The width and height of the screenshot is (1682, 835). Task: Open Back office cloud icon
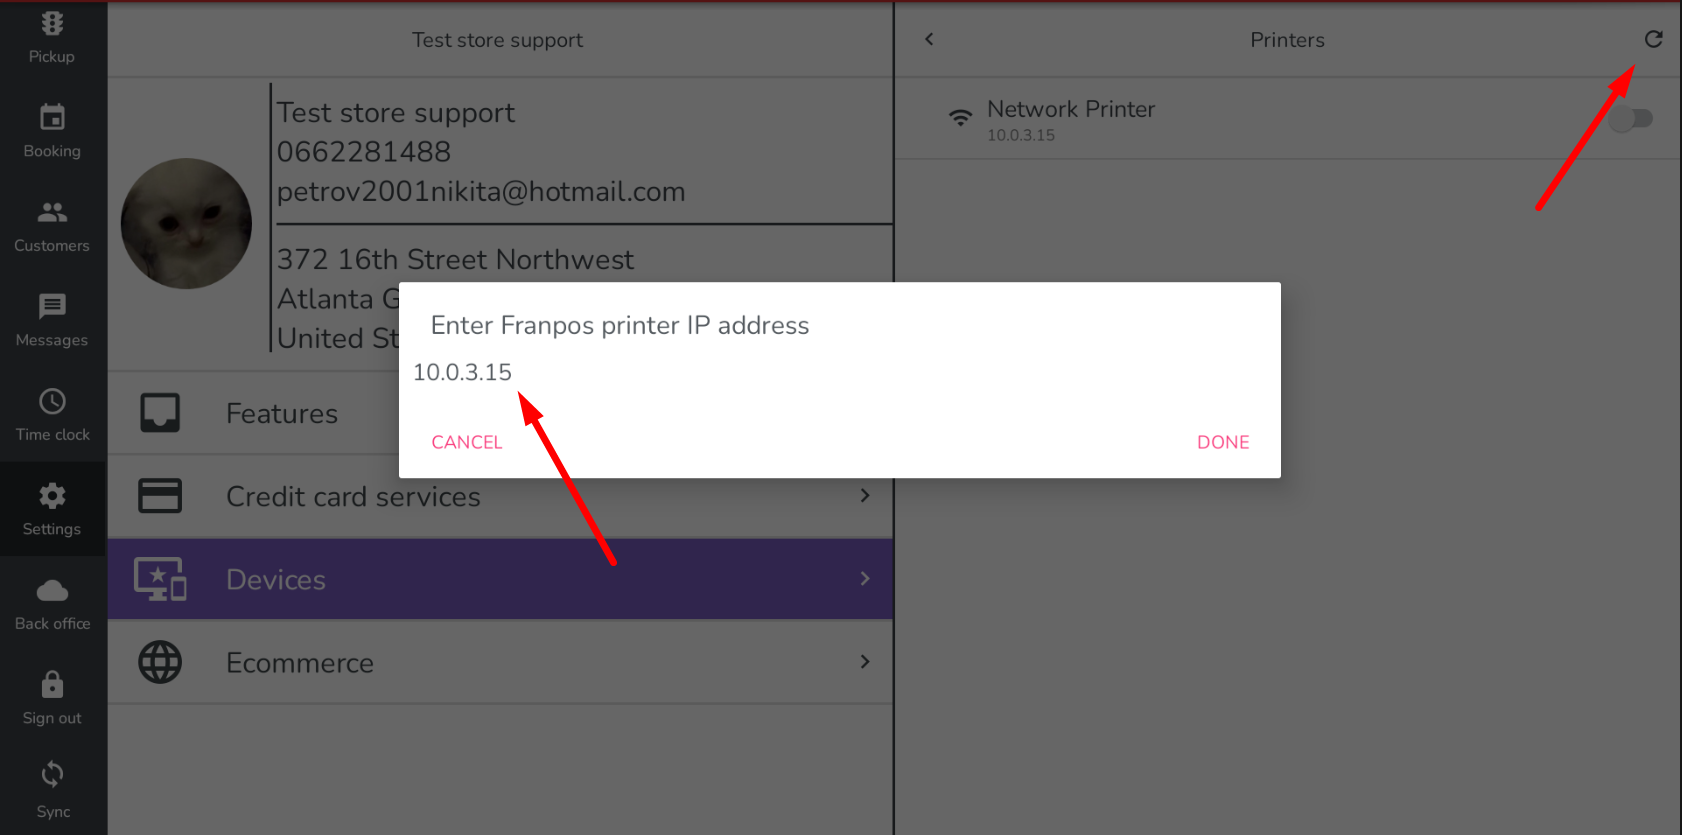(52, 591)
